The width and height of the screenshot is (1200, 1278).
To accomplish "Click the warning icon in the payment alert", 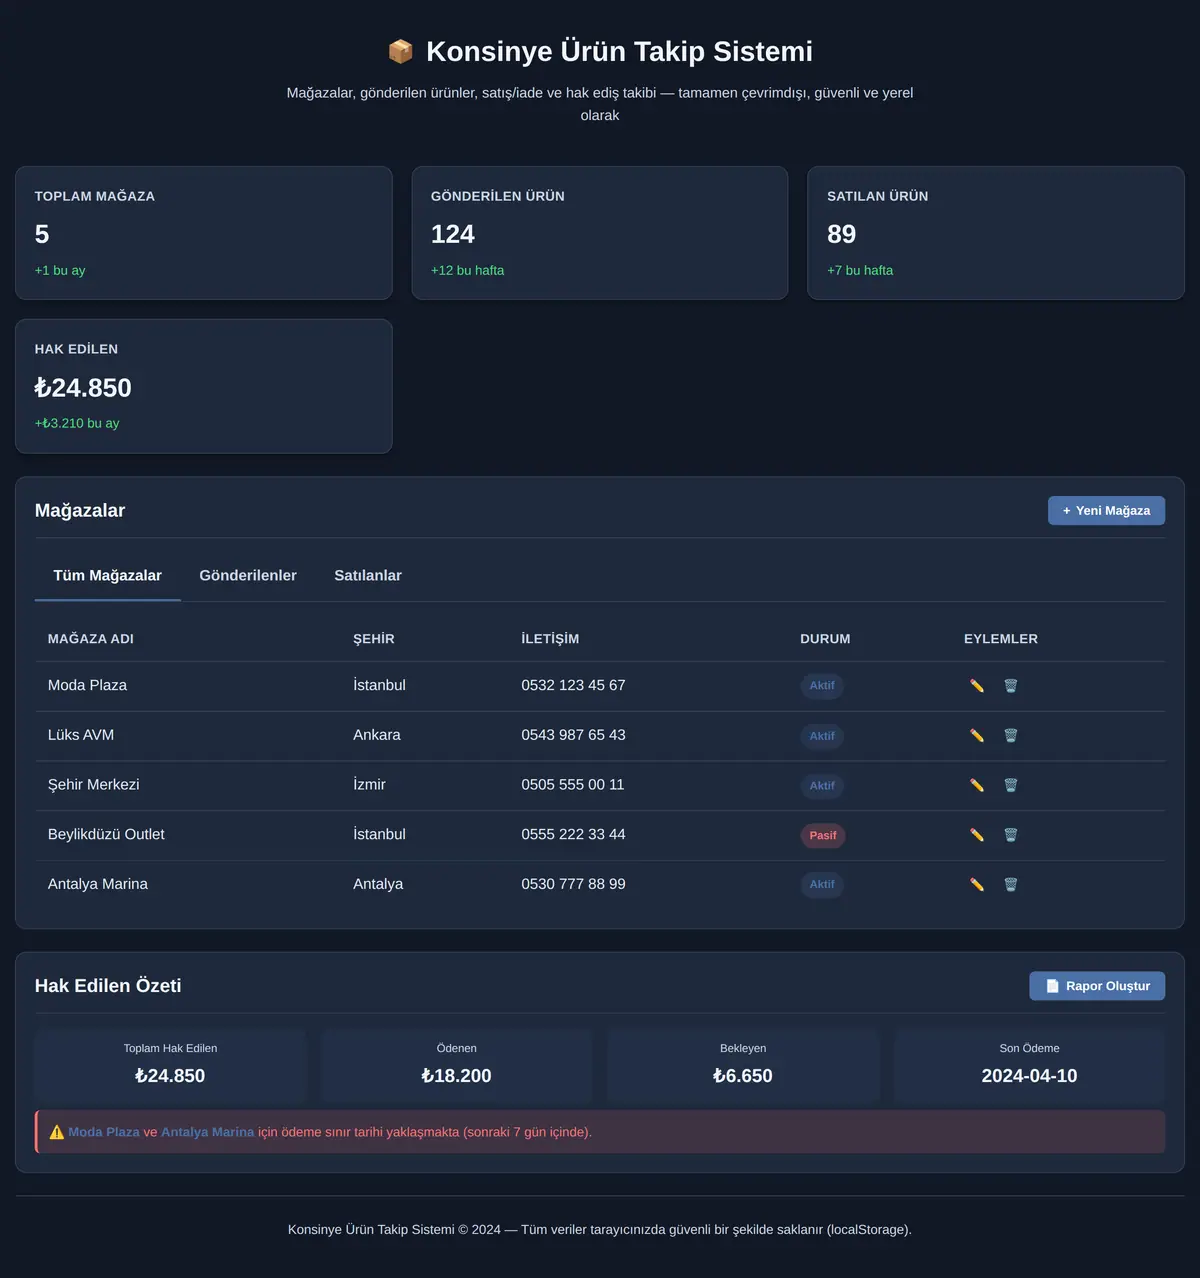I will (57, 1132).
